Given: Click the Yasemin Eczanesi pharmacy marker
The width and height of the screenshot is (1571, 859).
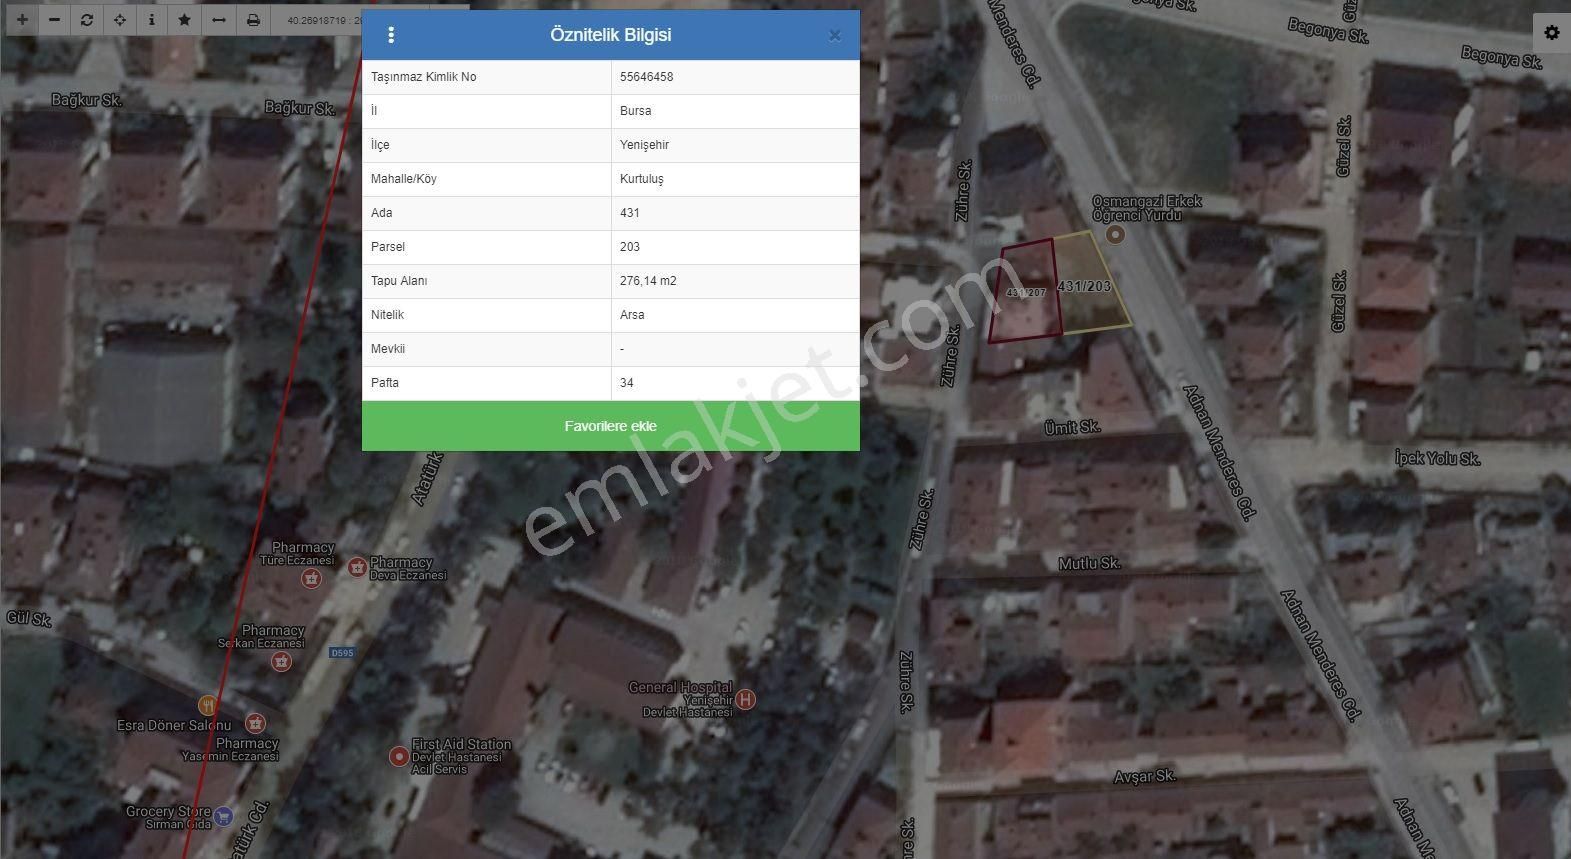Looking at the screenshot, I should 255,723.
